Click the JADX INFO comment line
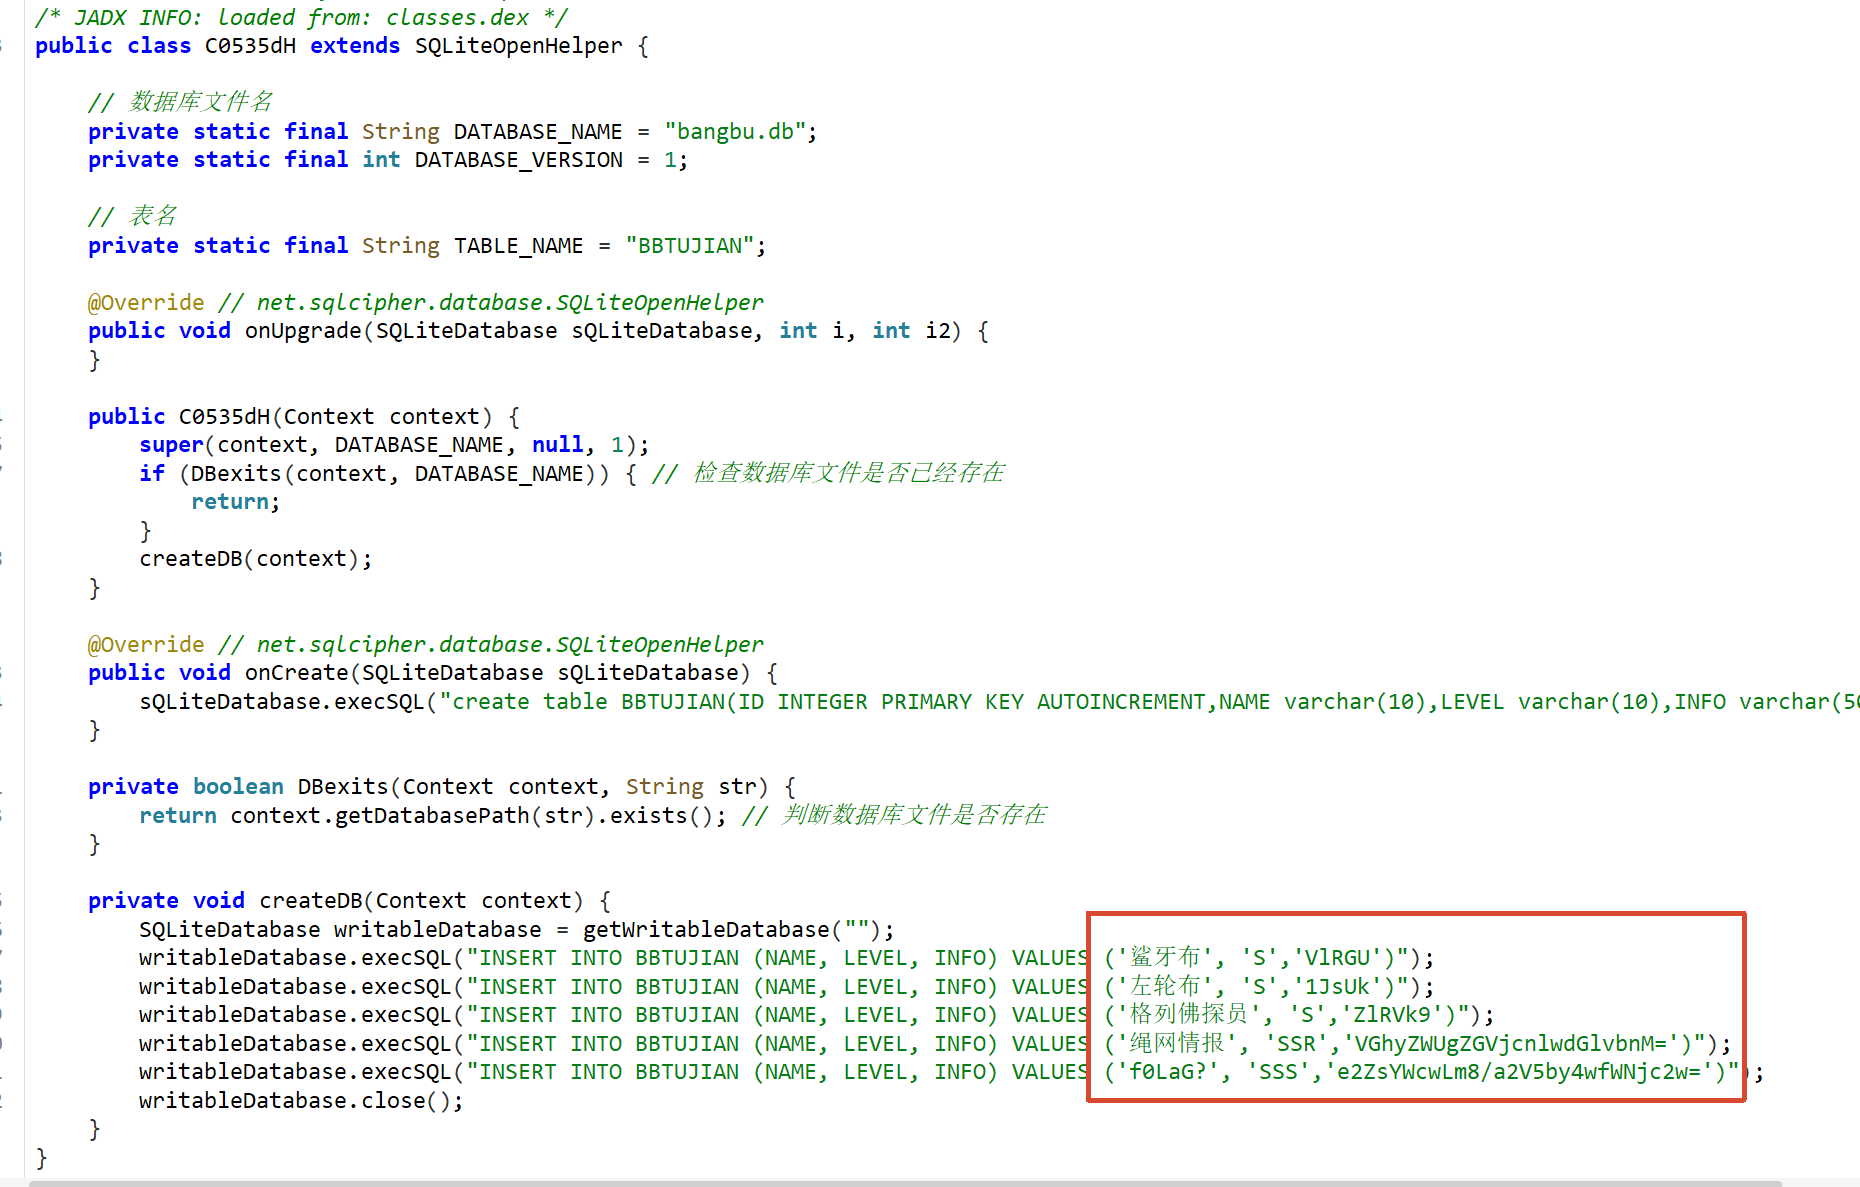 [x=301, y=17]
